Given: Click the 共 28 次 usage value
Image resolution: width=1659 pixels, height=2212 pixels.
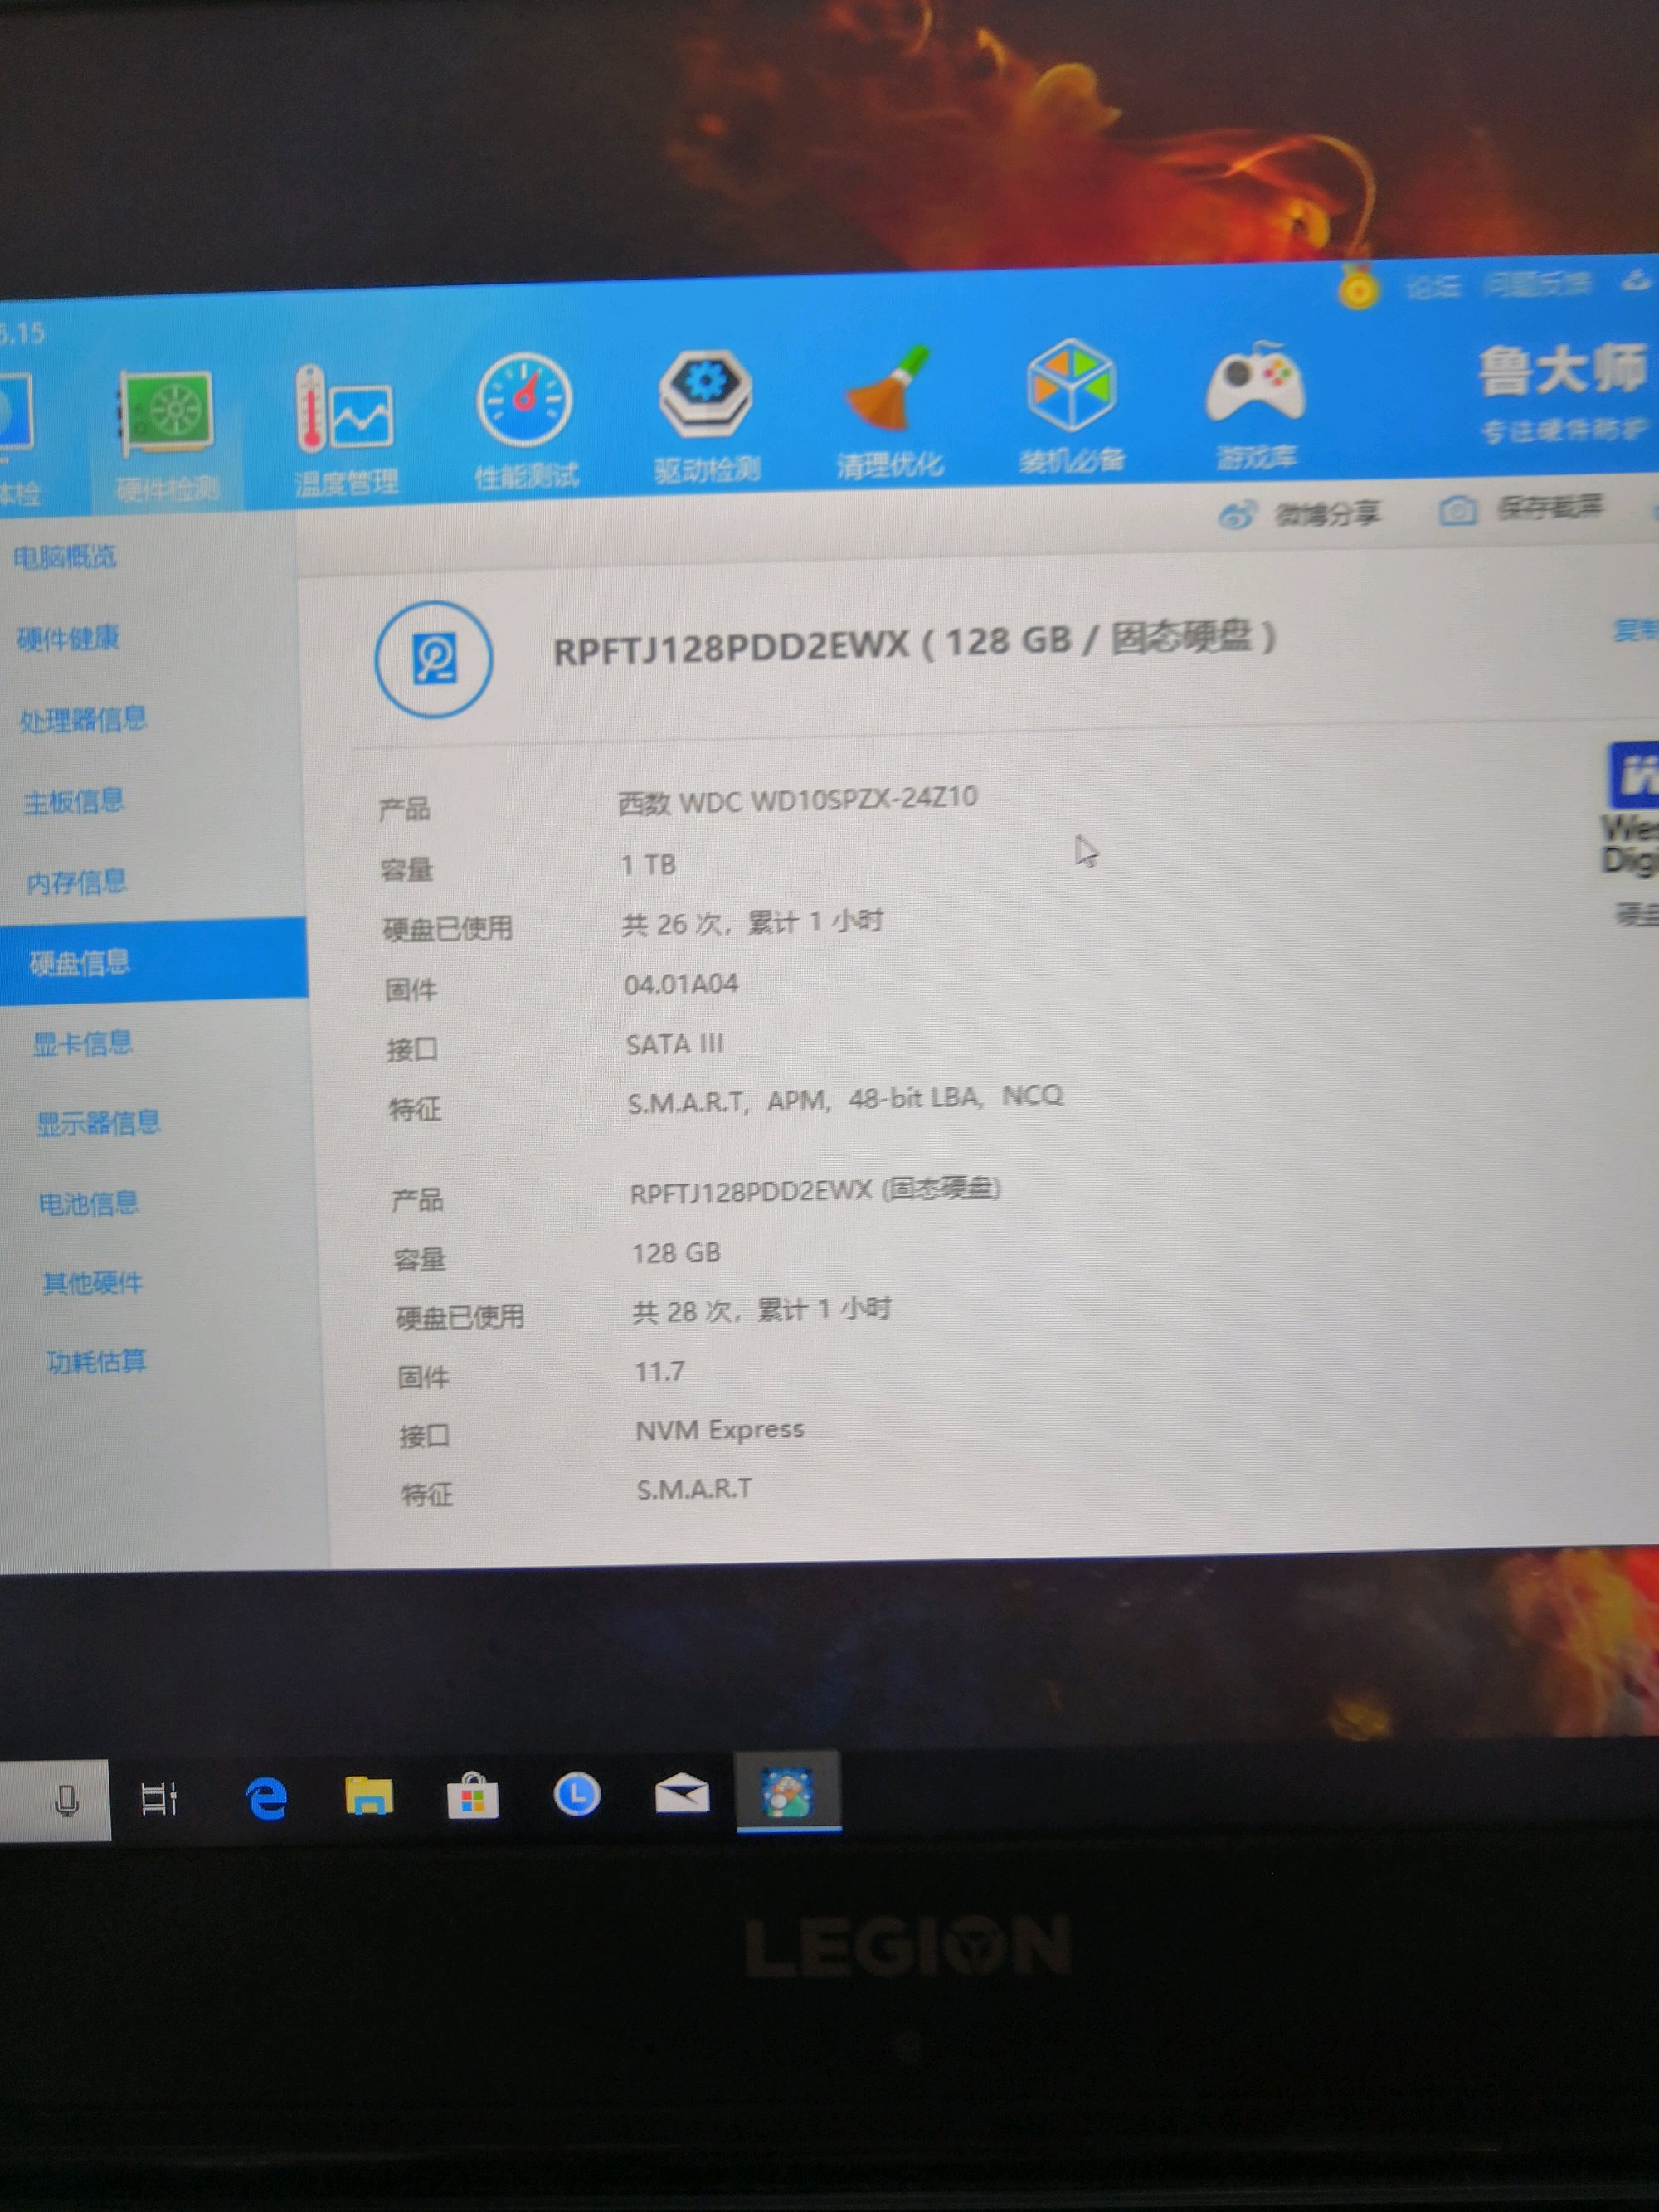Looking at the screenshot, I should click(761, 1311).
